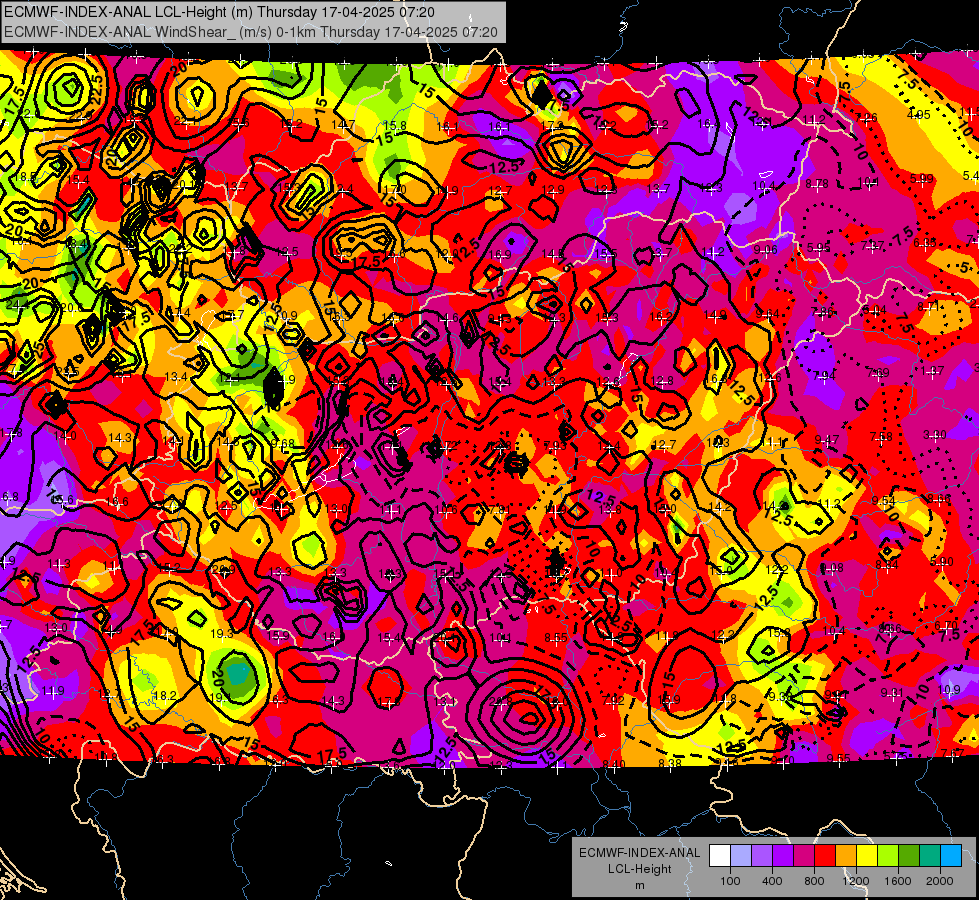Click the sky blue legend swatch

[951, 856]
